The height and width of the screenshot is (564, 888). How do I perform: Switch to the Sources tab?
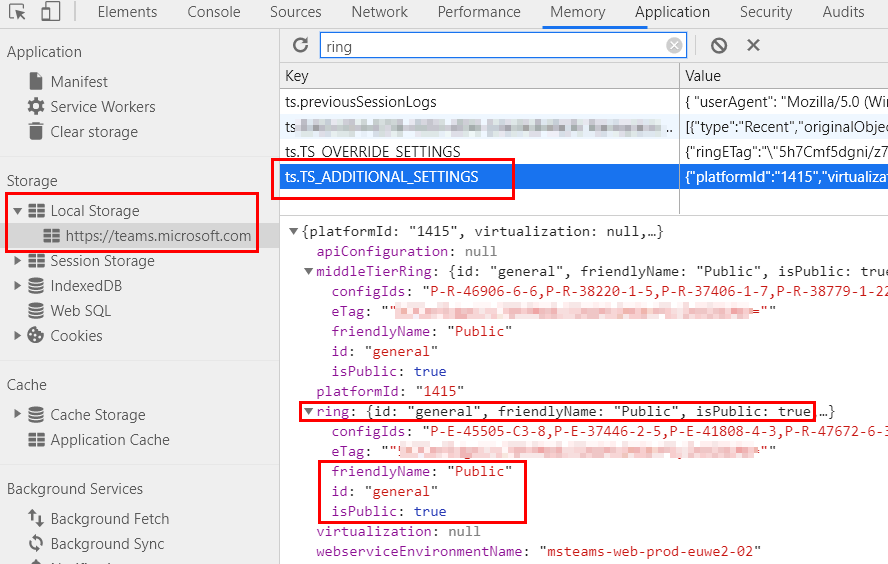click(296, 12)
